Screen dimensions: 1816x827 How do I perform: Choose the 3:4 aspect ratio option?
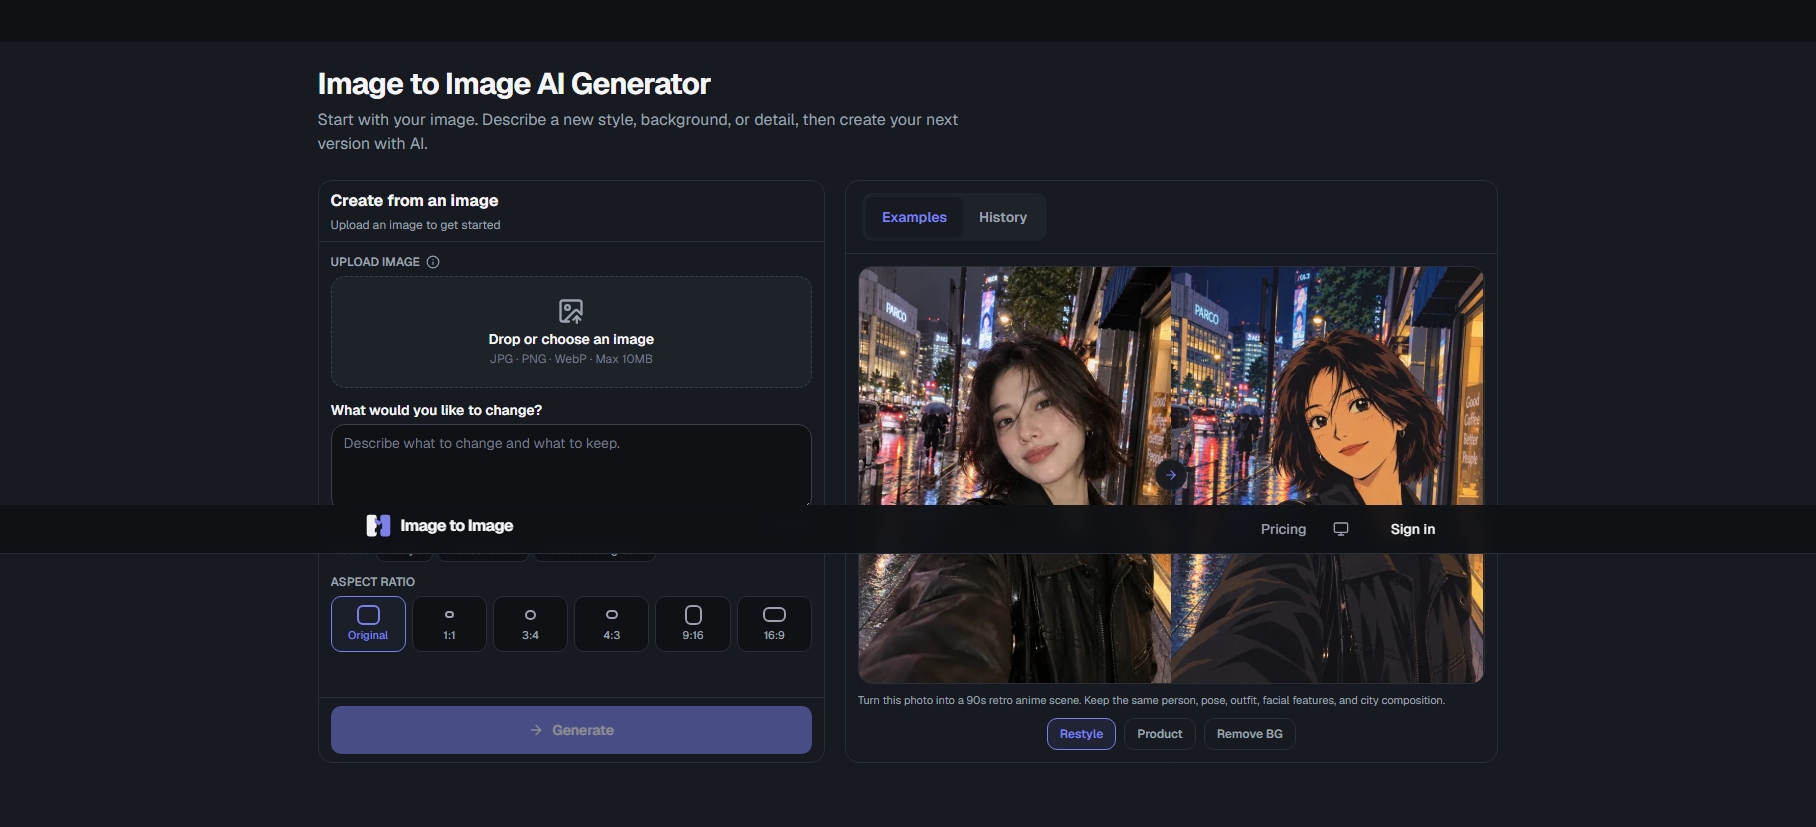[530, 624]
